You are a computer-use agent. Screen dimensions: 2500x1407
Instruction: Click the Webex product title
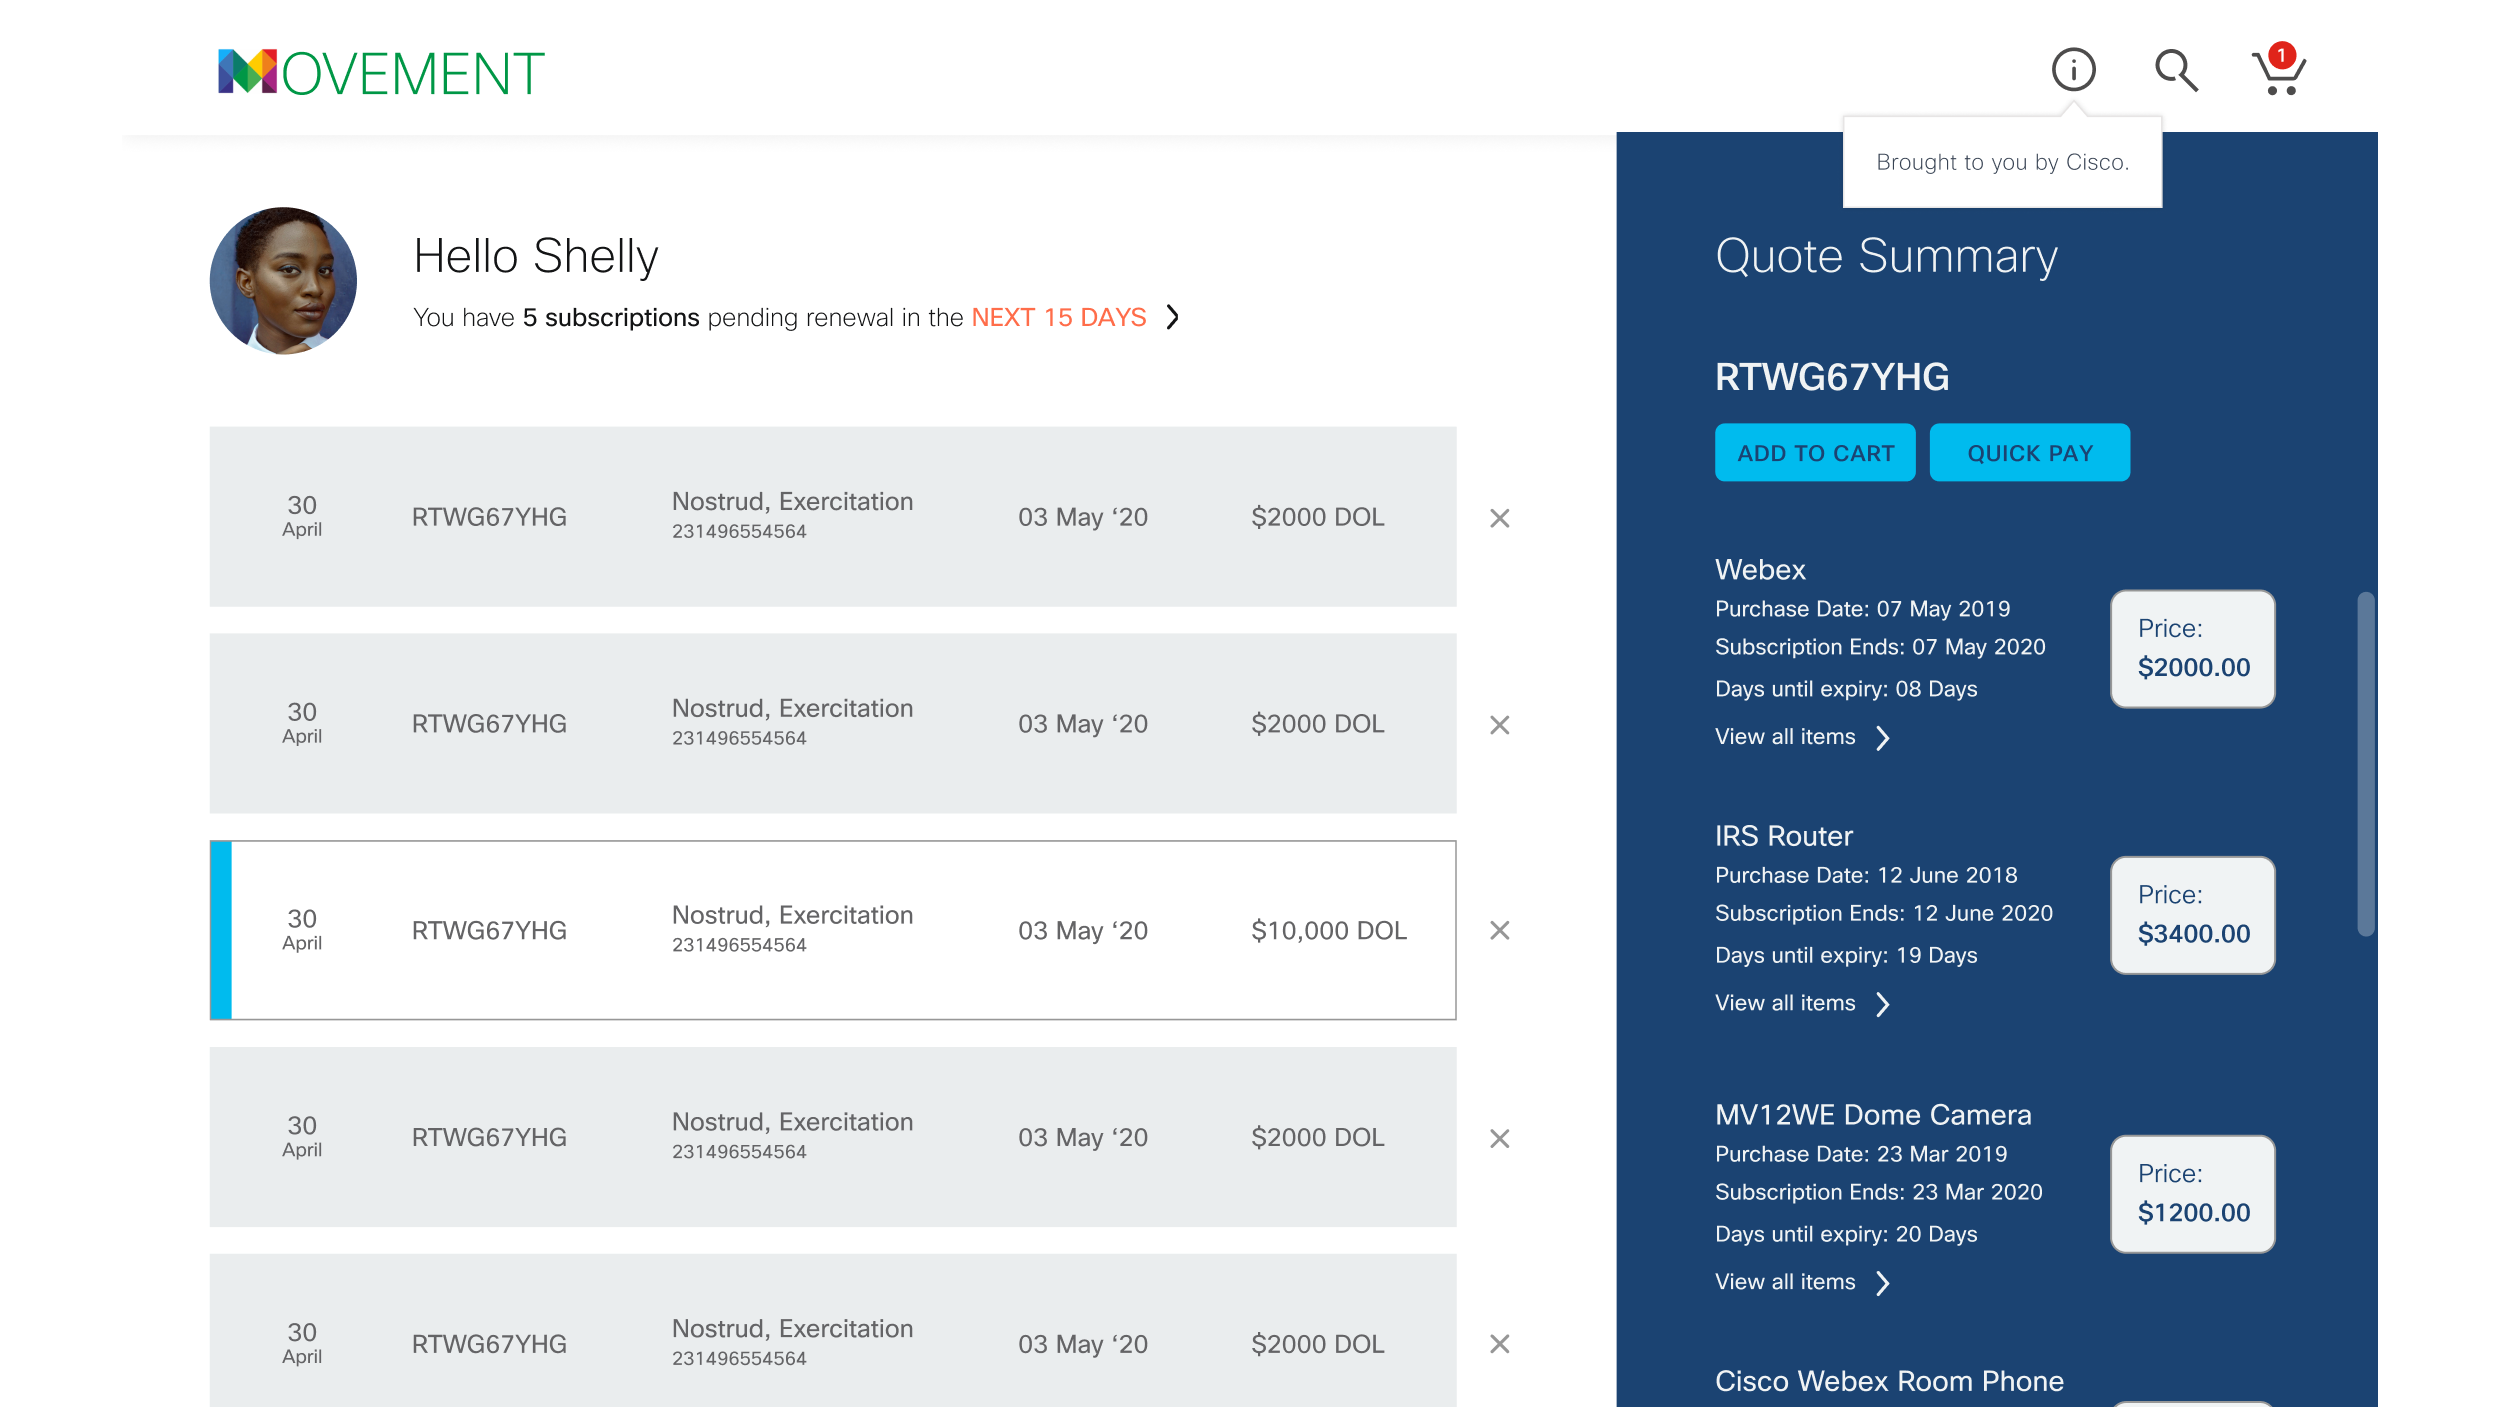click(x=1760, y=570)
